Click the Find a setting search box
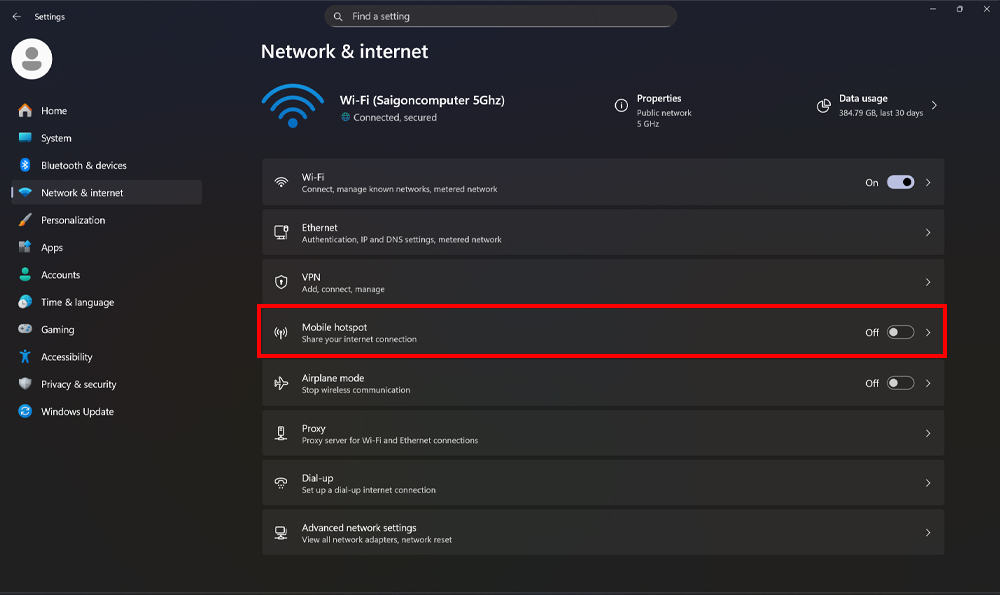Screen dimensions: 1000x595 tap(500, 16)
